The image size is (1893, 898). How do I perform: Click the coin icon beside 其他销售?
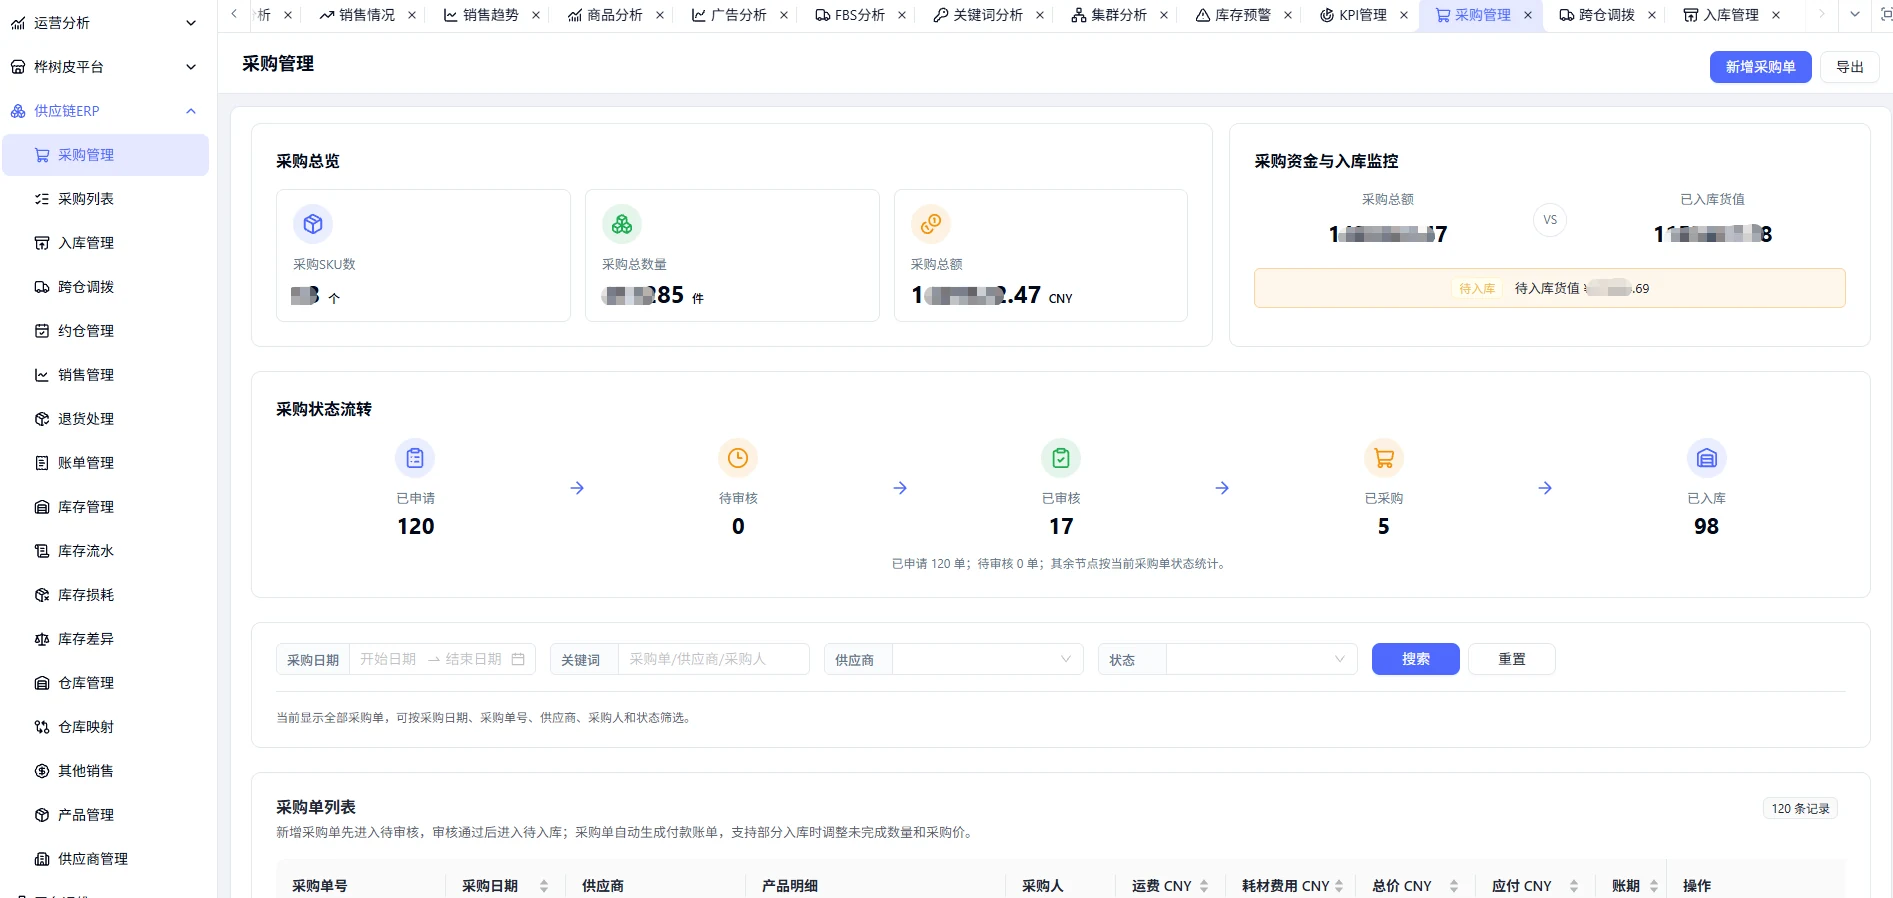(x=42, y=771)
